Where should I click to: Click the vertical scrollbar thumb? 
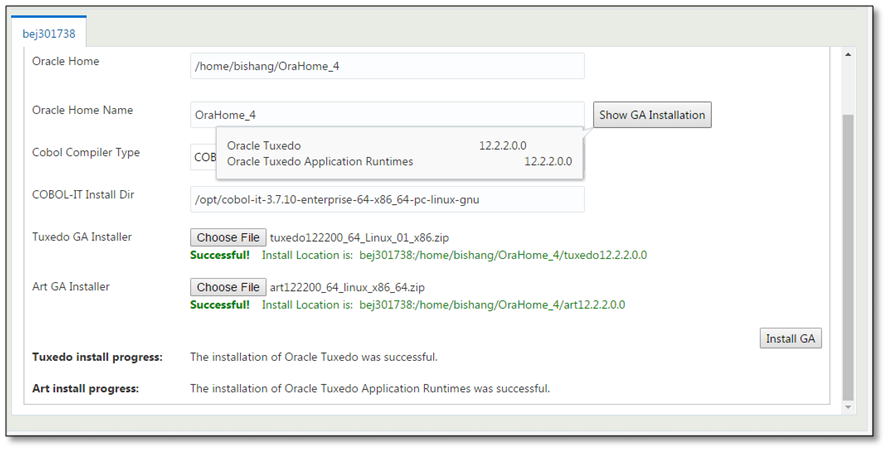coord(848,257)
